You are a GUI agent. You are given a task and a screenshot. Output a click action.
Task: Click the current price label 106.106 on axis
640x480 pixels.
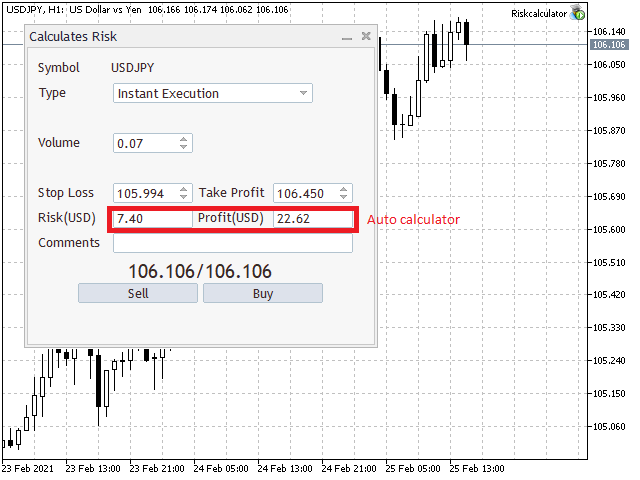[x=609, y=44]
